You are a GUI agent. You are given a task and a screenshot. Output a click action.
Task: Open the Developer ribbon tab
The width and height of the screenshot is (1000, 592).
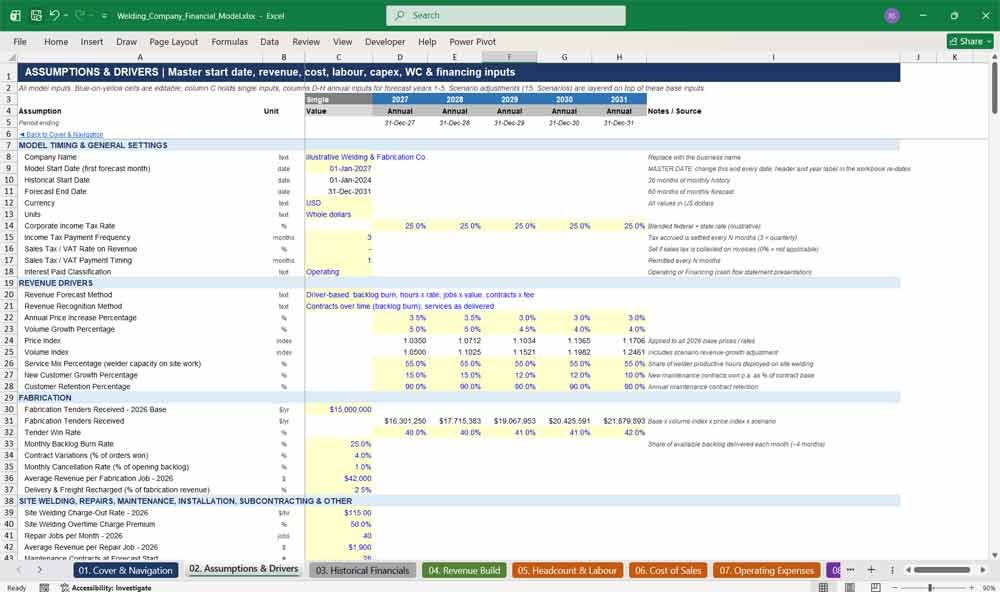385,41
